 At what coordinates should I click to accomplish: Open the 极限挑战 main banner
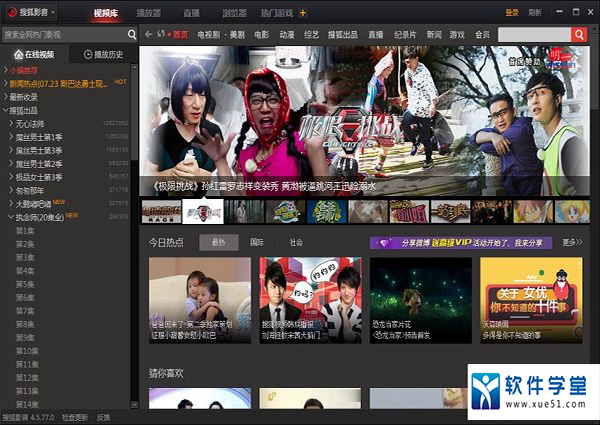coord(364,121)
